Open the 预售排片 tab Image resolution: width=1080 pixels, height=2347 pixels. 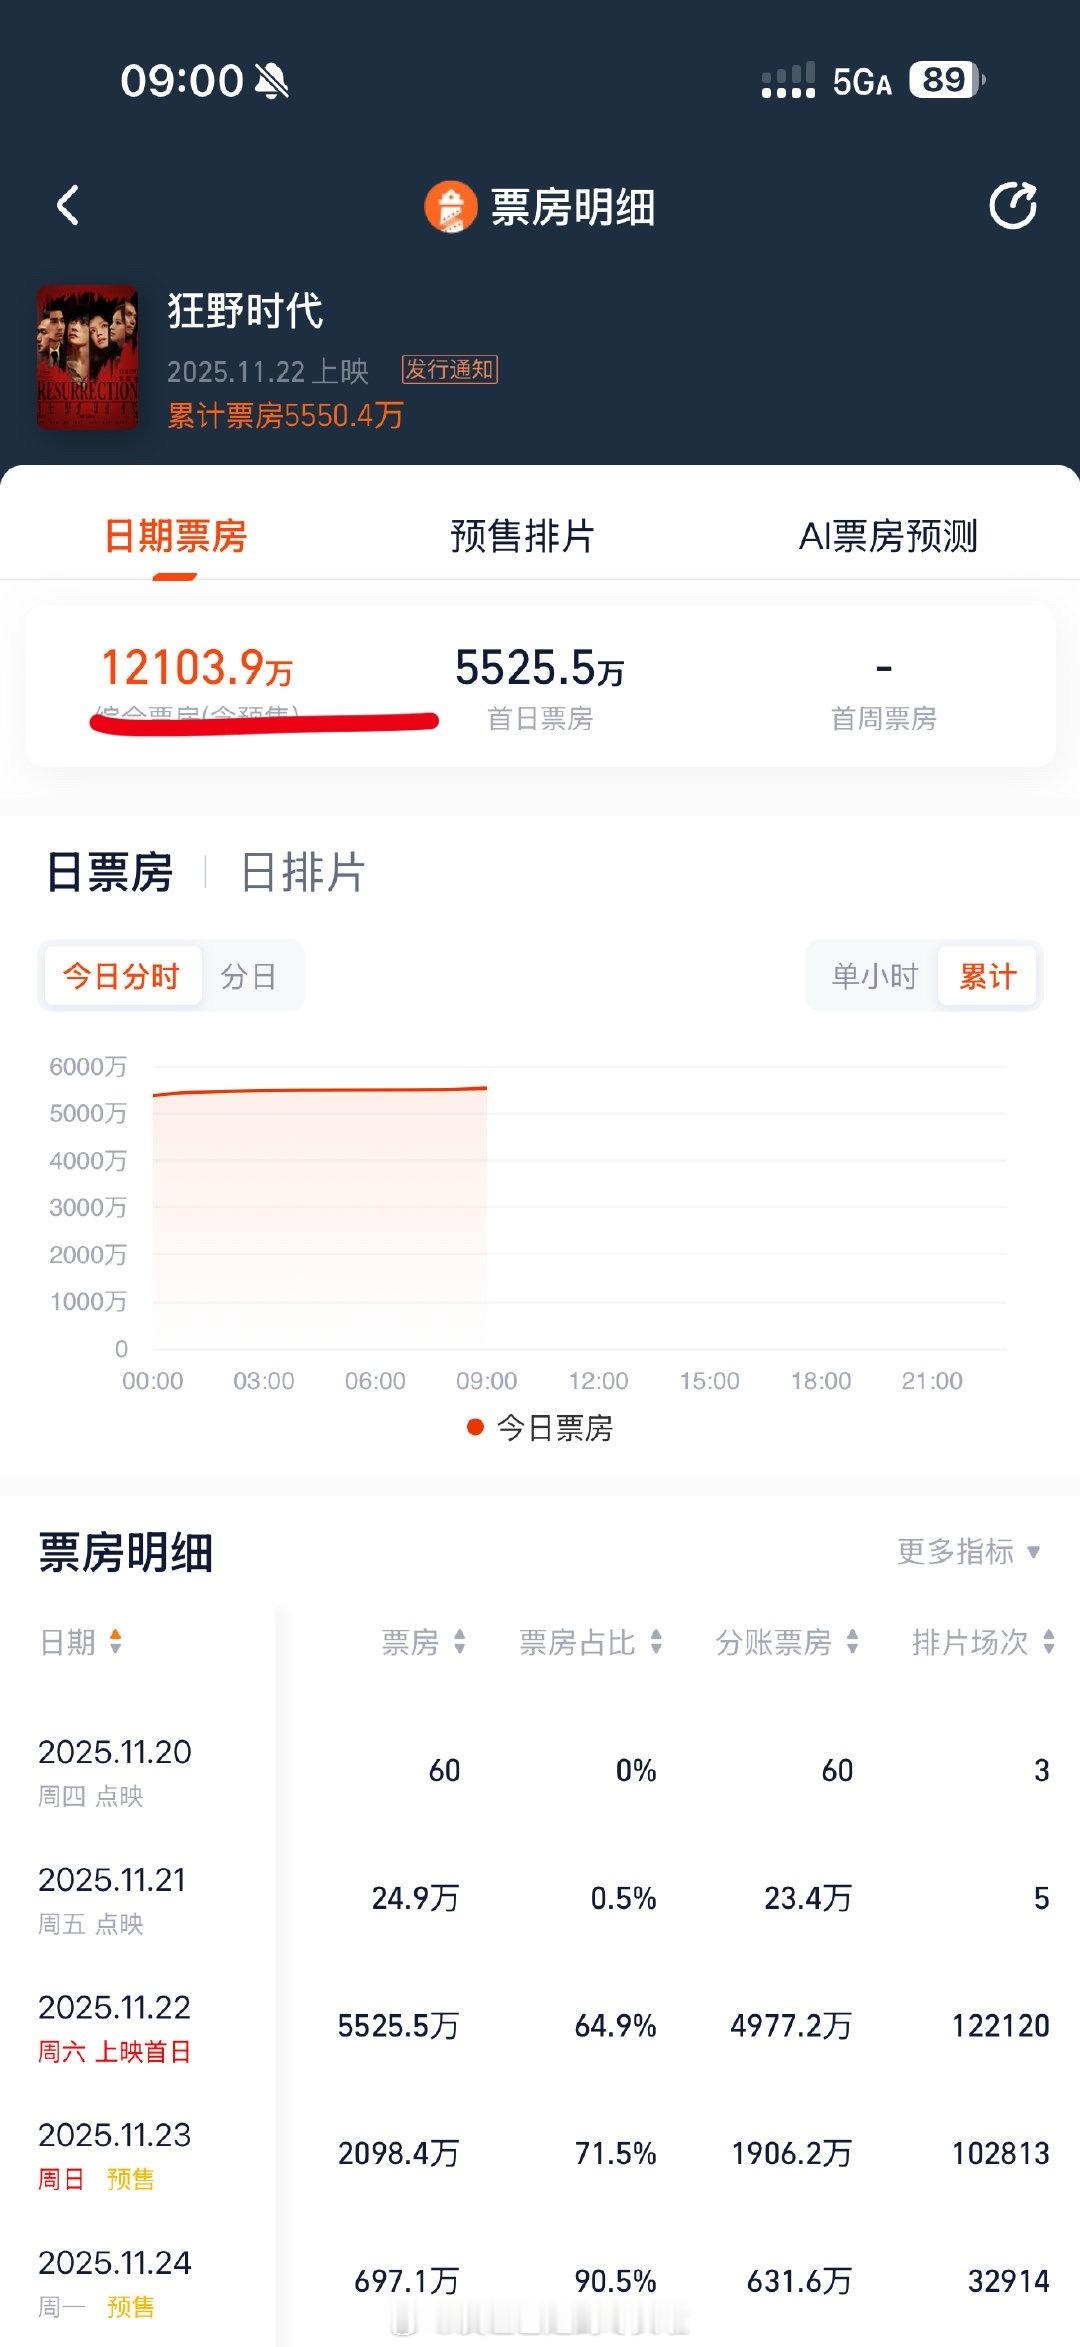tap(522, 536)
